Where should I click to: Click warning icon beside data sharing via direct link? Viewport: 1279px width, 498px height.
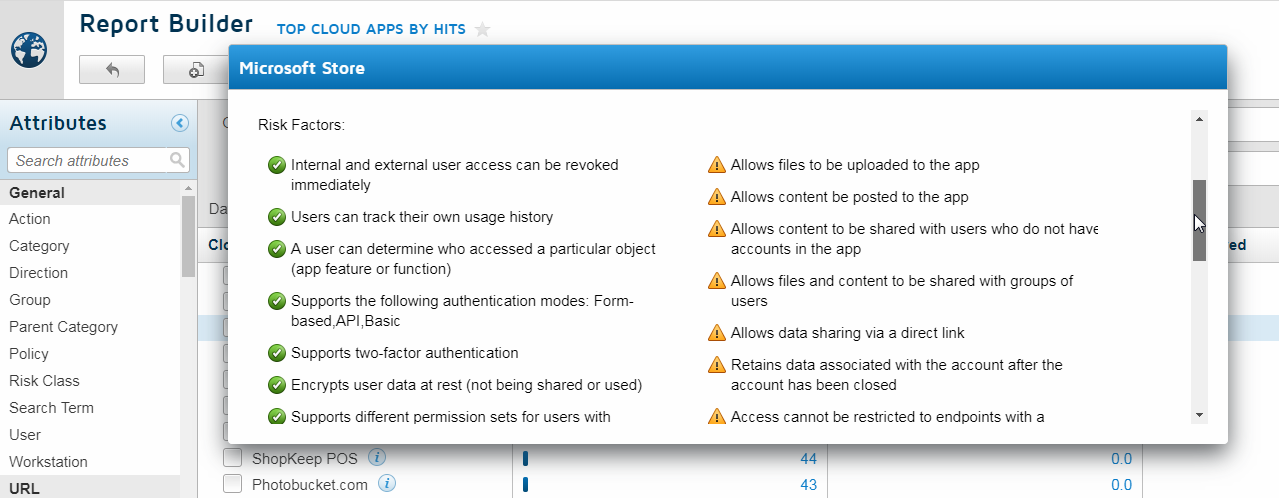click(x=716, y=333)
